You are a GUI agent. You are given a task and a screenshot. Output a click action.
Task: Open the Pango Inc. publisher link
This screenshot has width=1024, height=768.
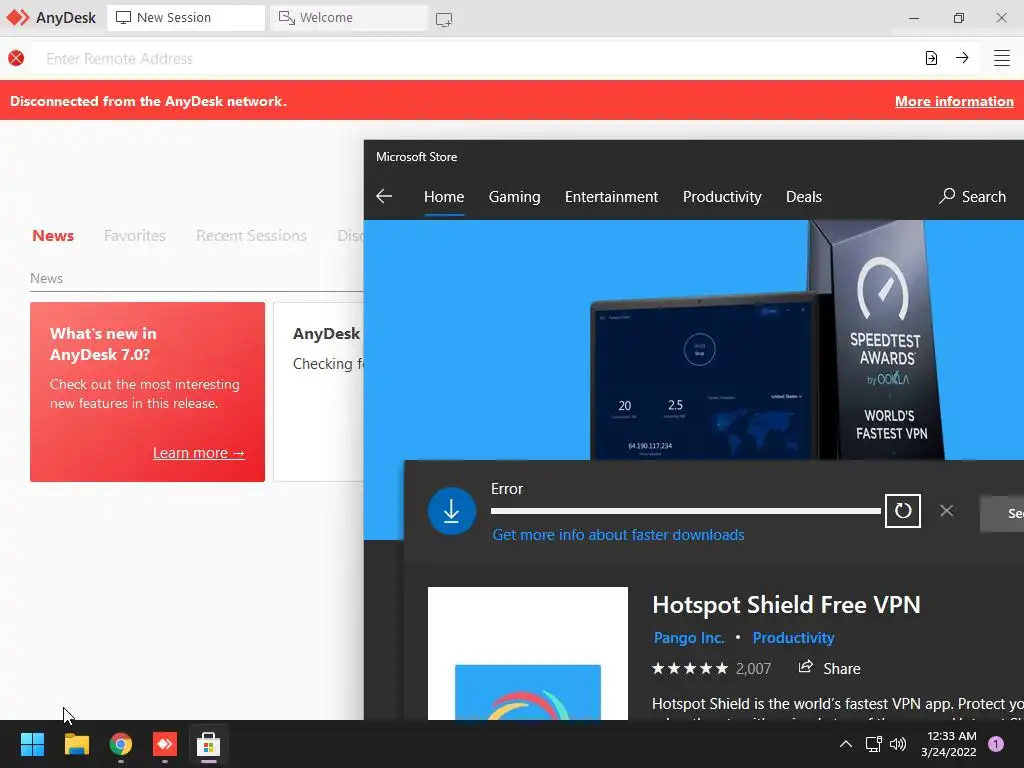click(689, 637)
